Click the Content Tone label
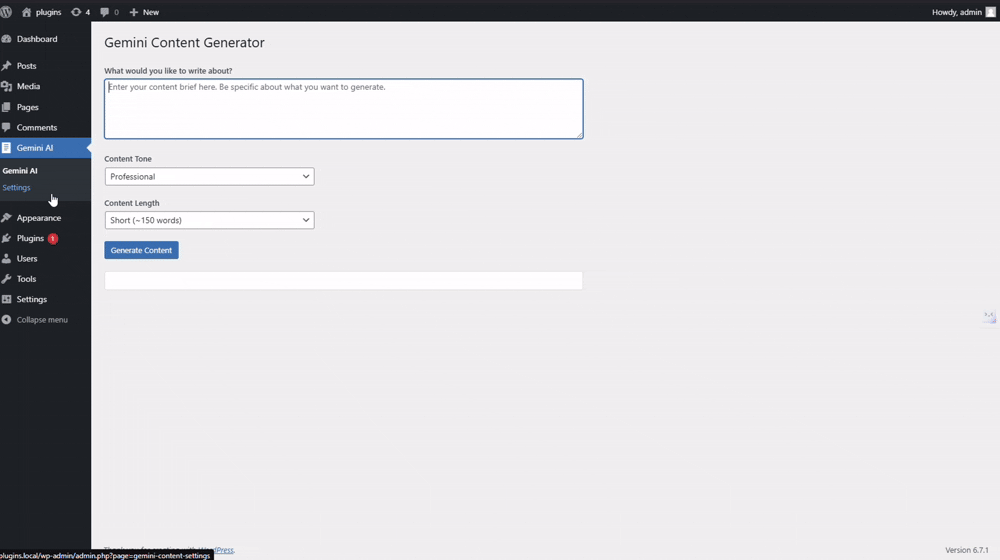 (x=128, y=159)
